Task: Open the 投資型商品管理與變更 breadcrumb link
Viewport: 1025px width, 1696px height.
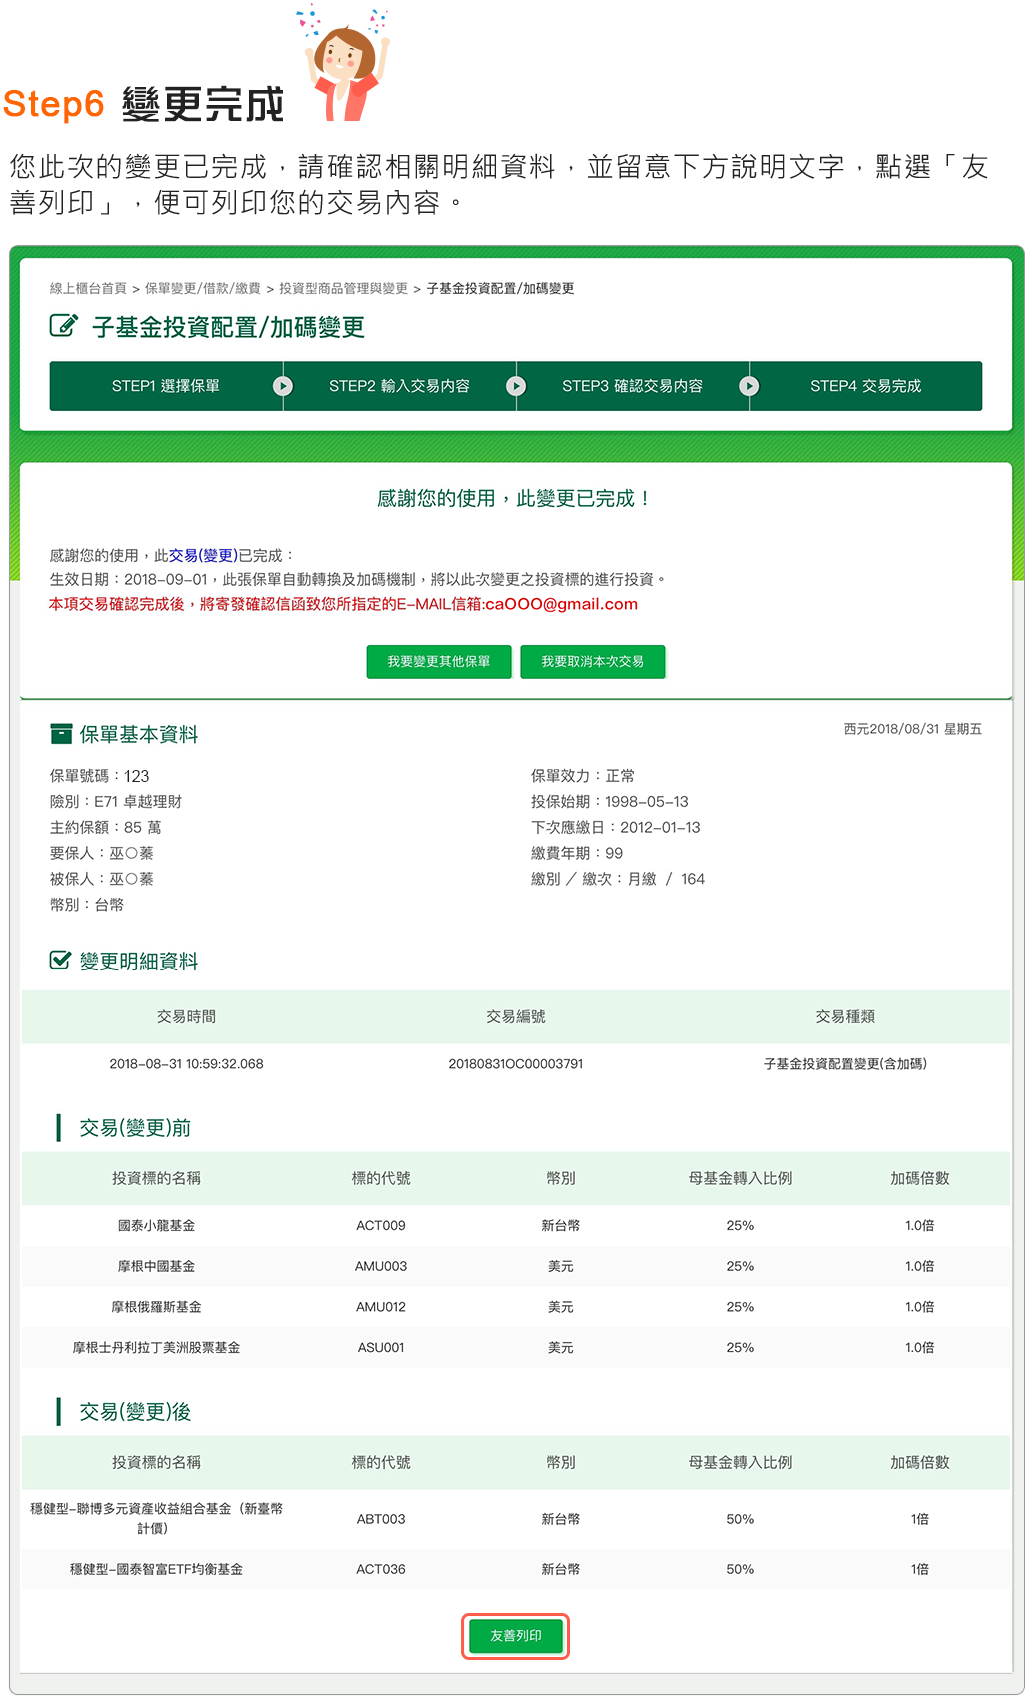Action: 343,288
